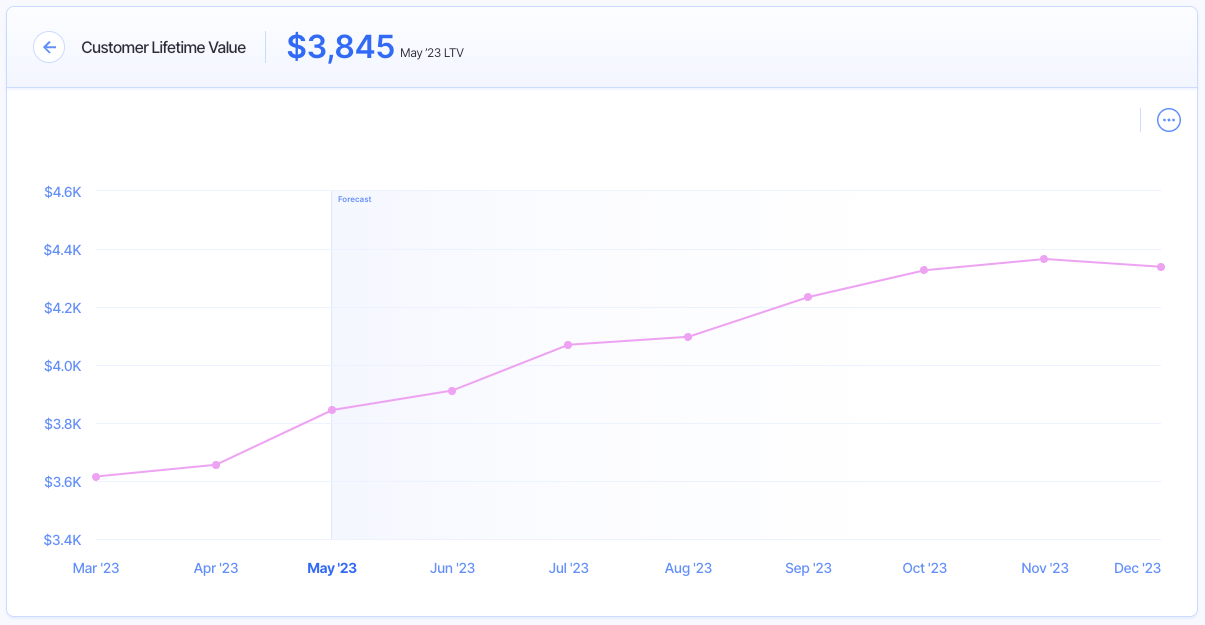Click the $4.6K y-axis label
The width and height of the screenshot is (1205, 625).
click(61, 192)
